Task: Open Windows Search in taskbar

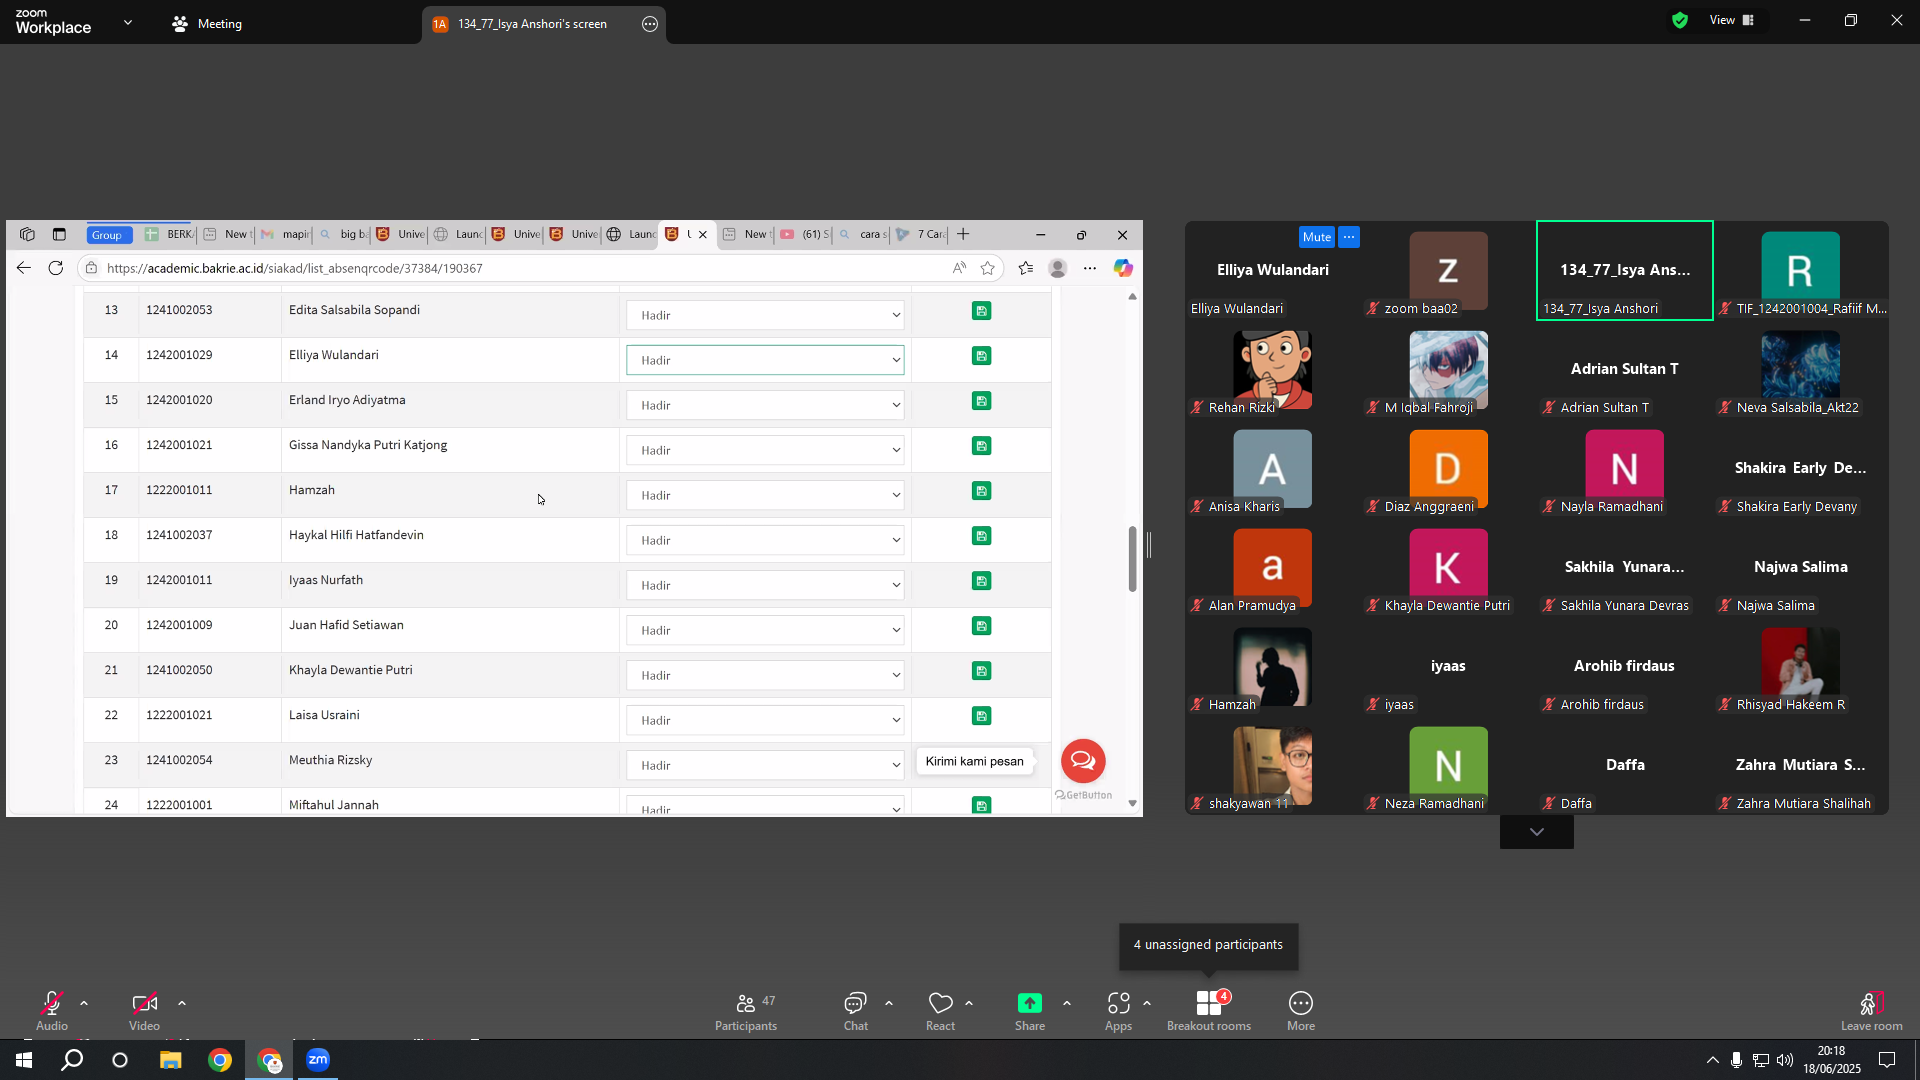Action: click(72, 1060)
